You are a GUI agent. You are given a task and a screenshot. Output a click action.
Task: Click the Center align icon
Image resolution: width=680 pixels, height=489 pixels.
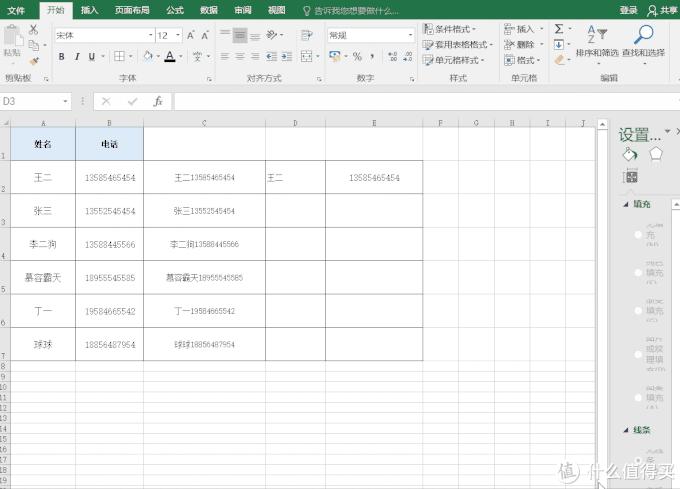(240, 56)
